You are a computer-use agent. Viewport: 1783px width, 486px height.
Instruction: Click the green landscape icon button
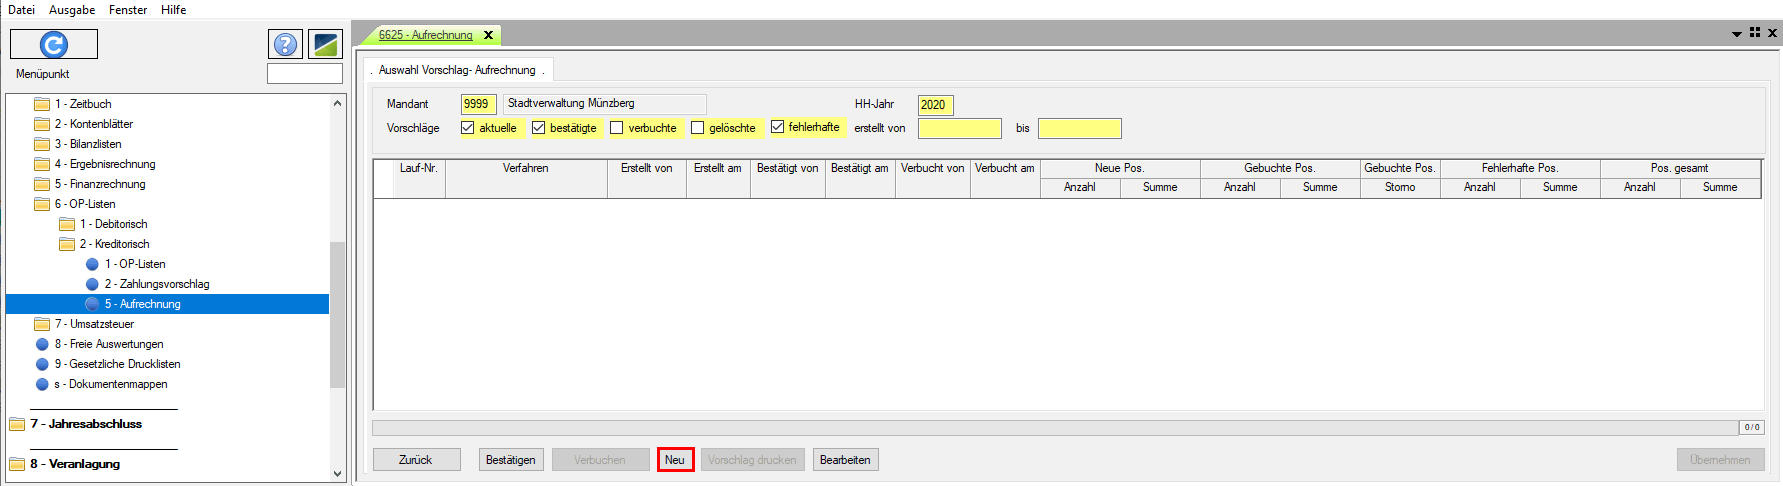click(x=325, y=44)
